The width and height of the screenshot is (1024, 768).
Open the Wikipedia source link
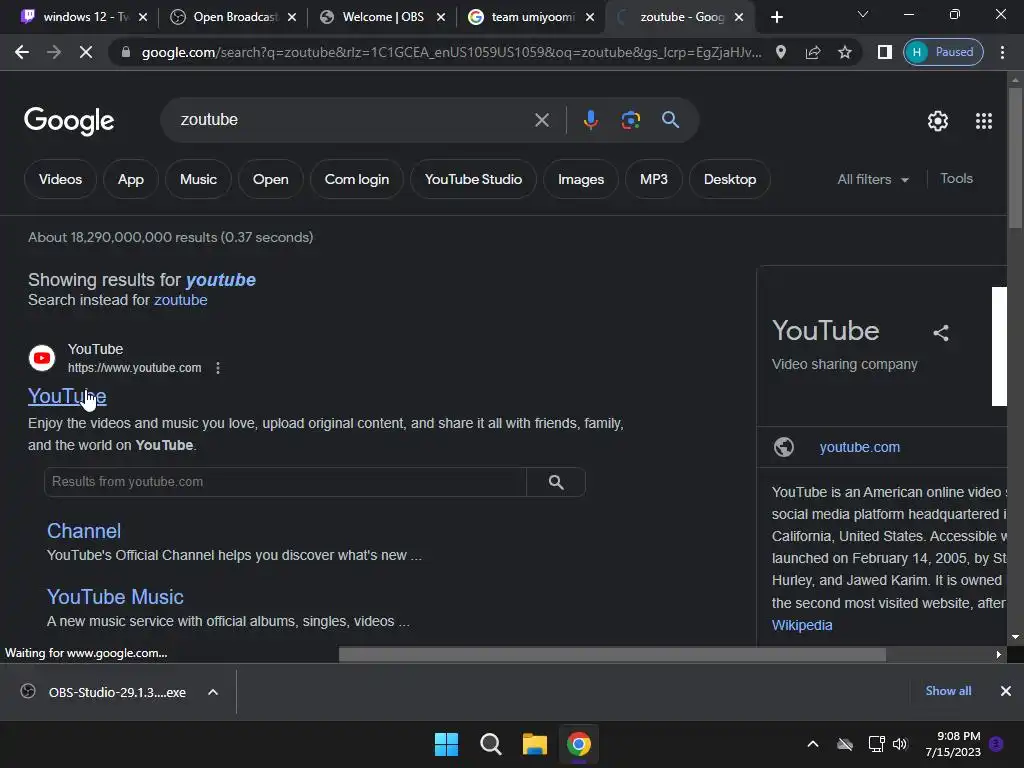pos(802,626)
